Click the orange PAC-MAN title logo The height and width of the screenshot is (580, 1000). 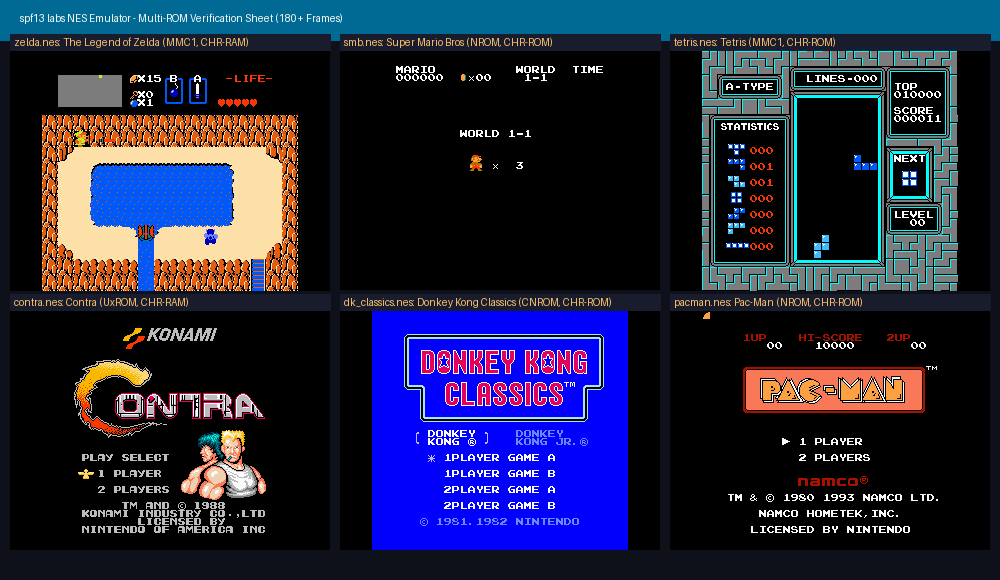pyautogui.click(x=834, y=389)
